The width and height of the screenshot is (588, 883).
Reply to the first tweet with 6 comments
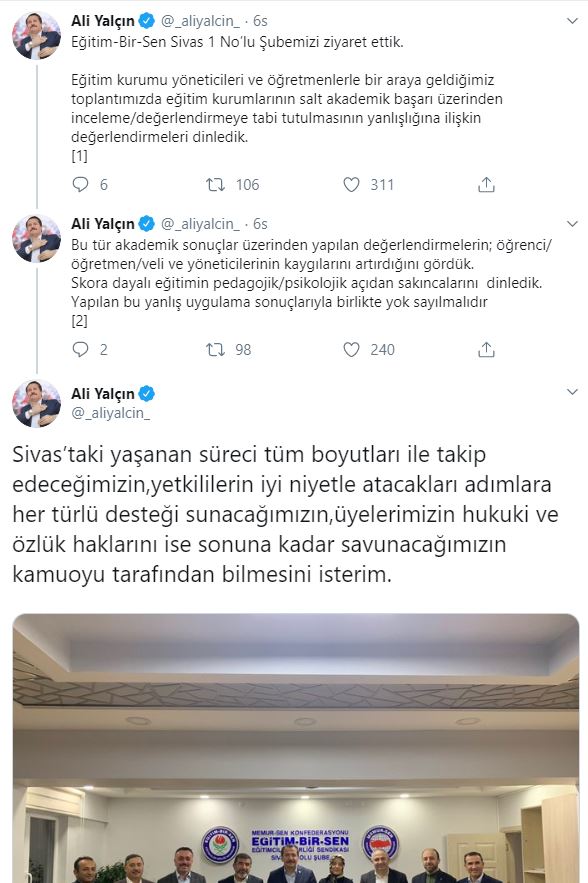[81, 184]
